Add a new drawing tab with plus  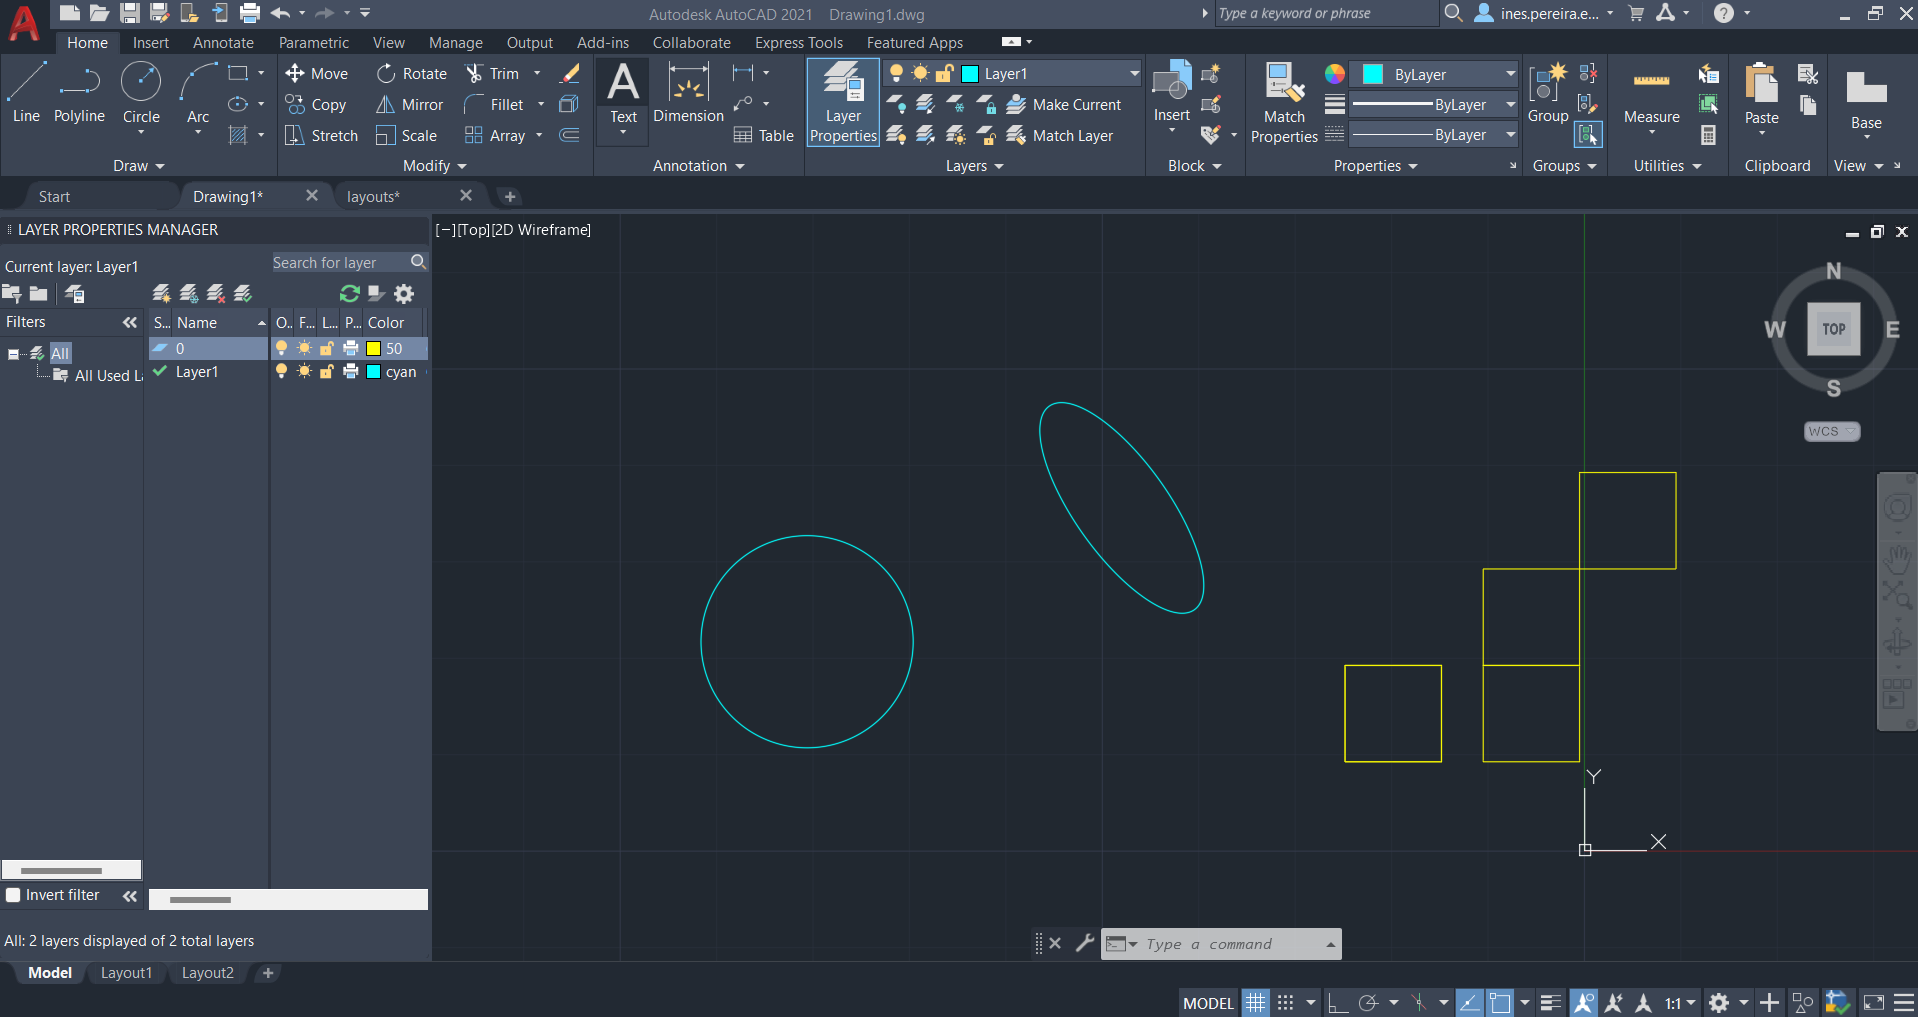click(x=510, y=197)
